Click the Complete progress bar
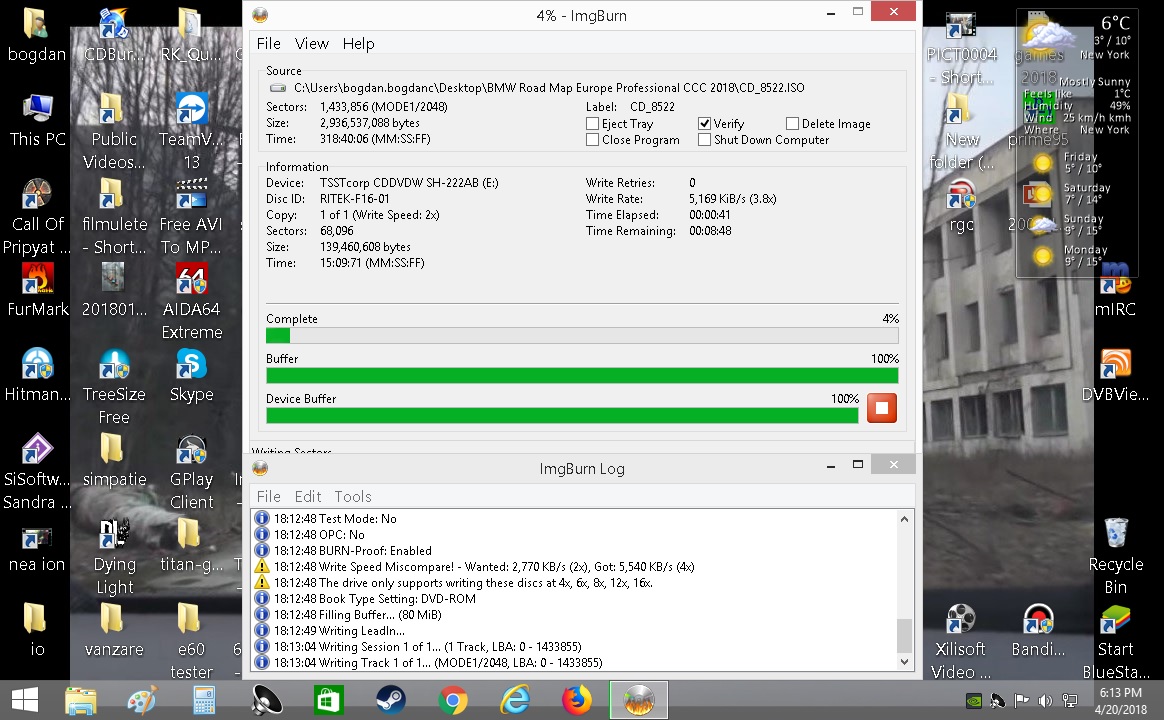This screenshot has width=1164, height=720. coord(582,336)
